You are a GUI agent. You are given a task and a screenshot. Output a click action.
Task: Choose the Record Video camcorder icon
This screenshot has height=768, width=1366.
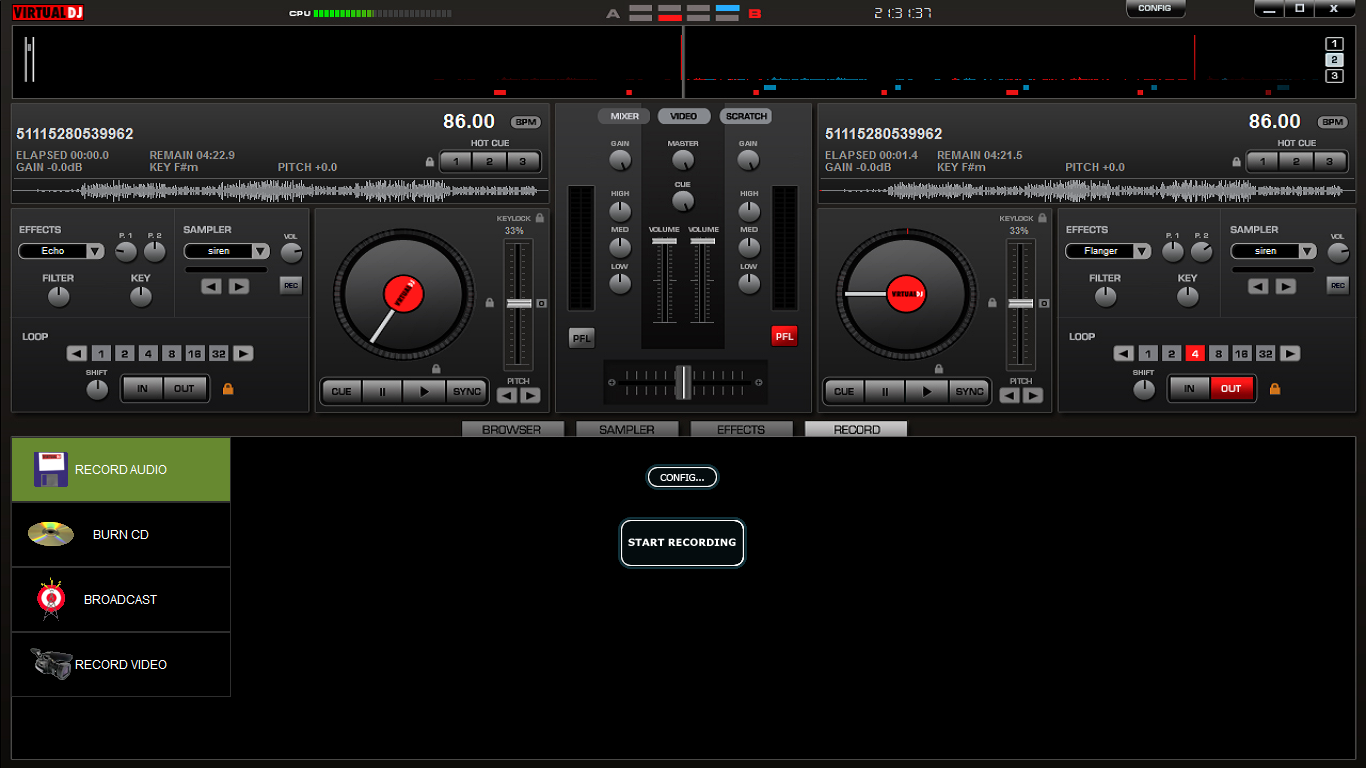point(51,664)
